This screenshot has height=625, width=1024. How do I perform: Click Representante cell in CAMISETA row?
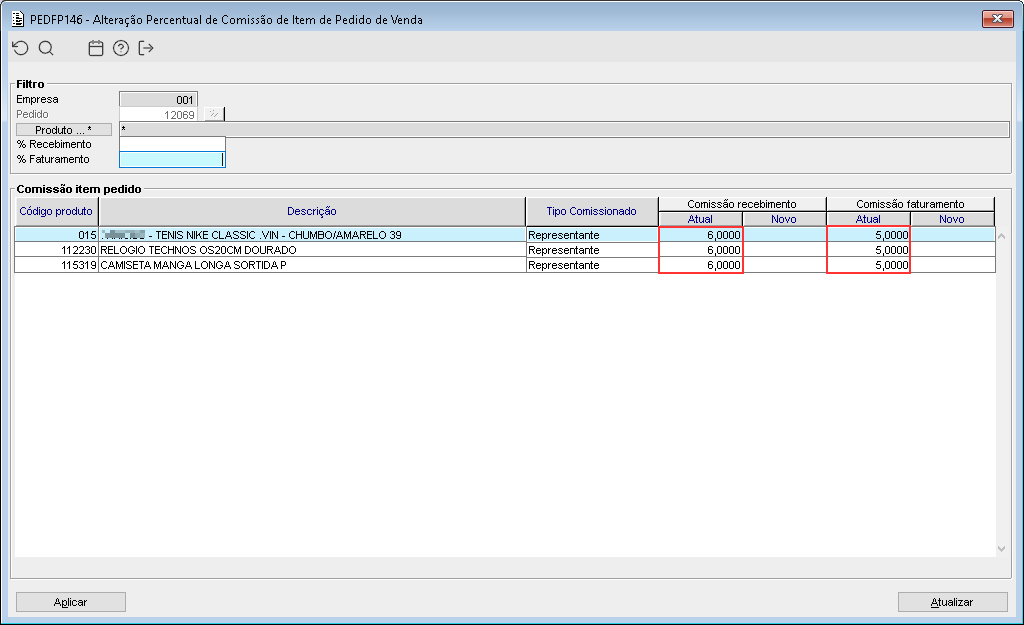592,265
